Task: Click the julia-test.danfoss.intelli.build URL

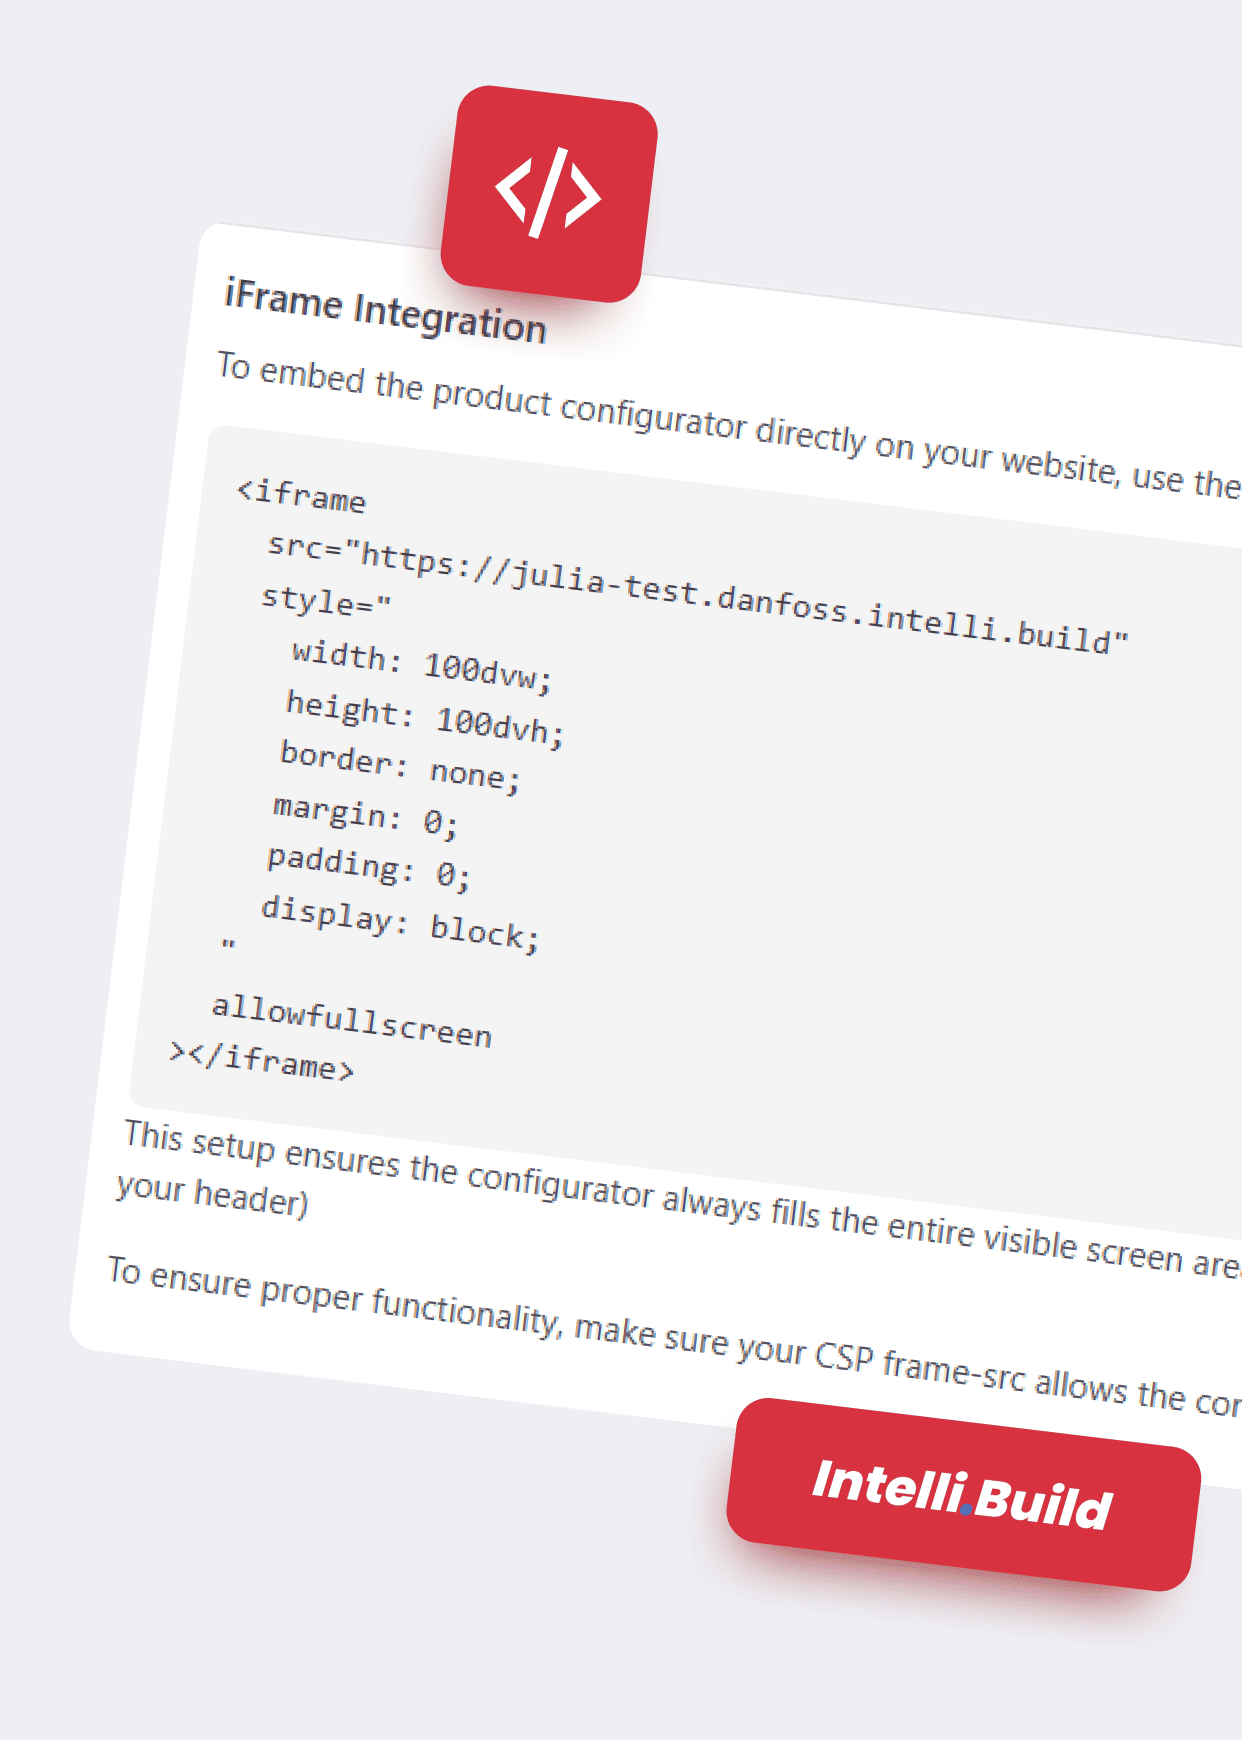Action: coord(744,597)
